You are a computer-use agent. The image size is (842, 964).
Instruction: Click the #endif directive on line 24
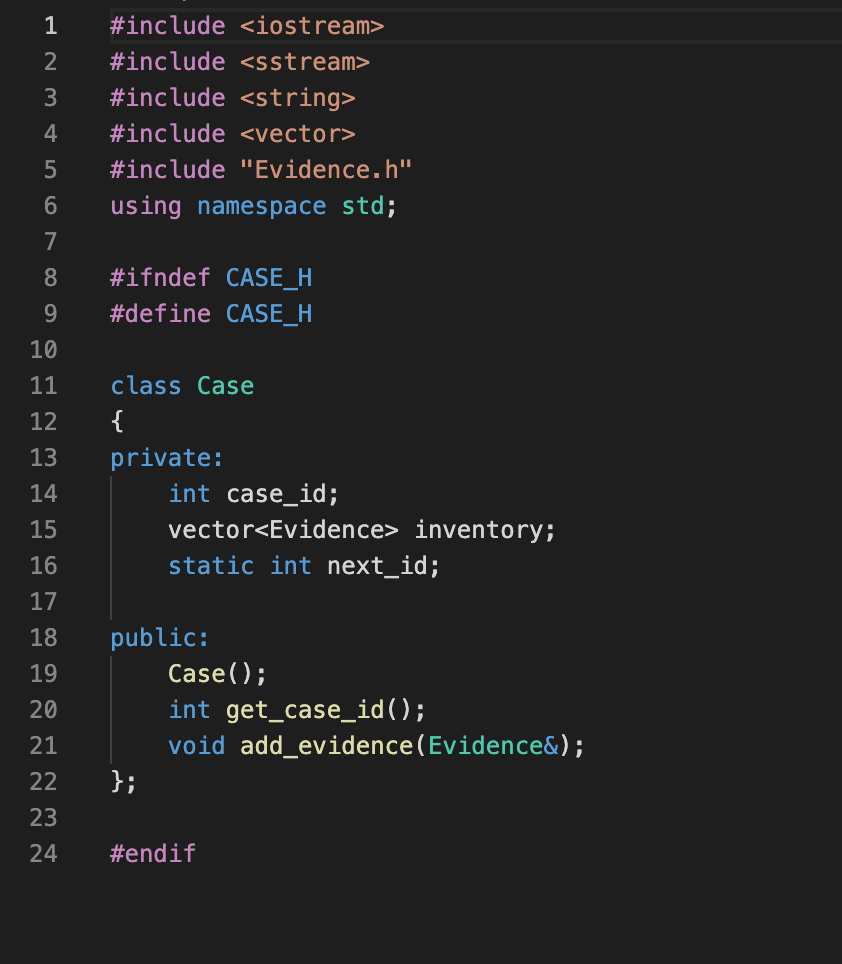coord(153,854)
